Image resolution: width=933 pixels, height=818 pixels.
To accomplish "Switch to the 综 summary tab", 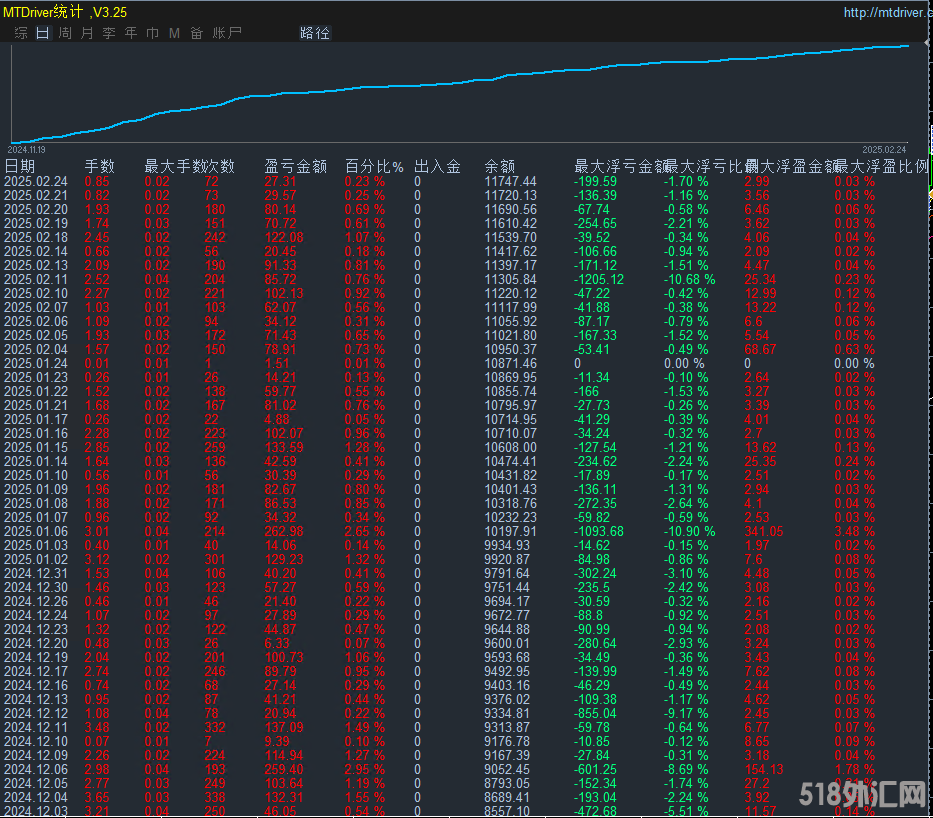I will (21, 33).
